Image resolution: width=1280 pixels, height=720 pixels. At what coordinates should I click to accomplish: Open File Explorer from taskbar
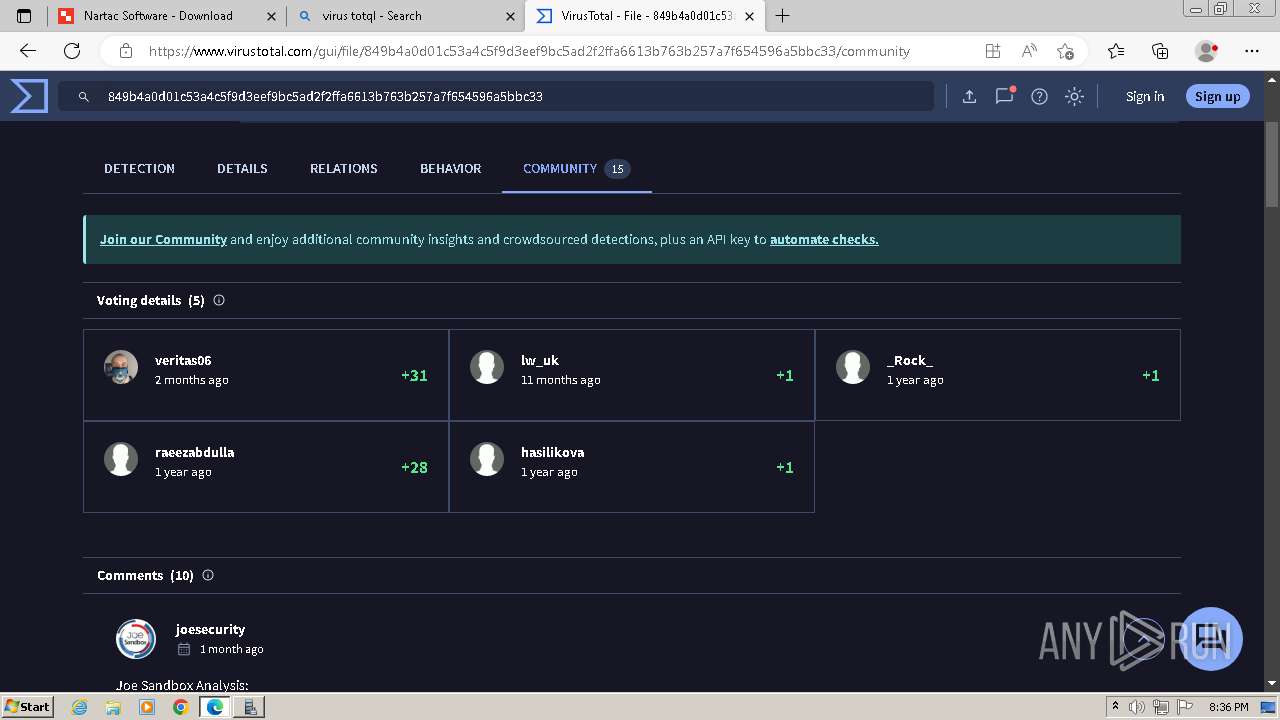(x=113, y=707)
